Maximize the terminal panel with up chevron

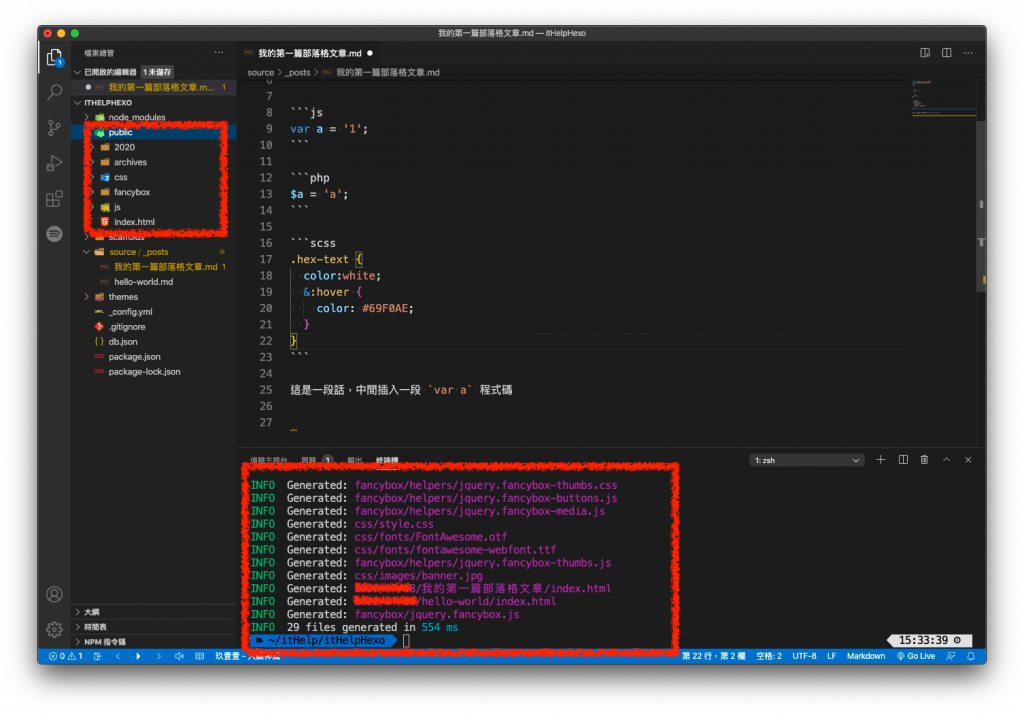point(946,460)
